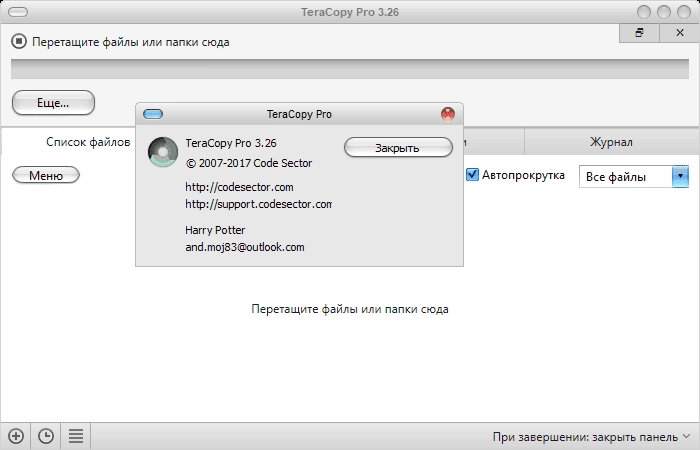Image resolution: width=700 pixels, height=450 pixels.
Task: Click the list view lines icon
Action: pyautogui.click(x=76, y=436)
